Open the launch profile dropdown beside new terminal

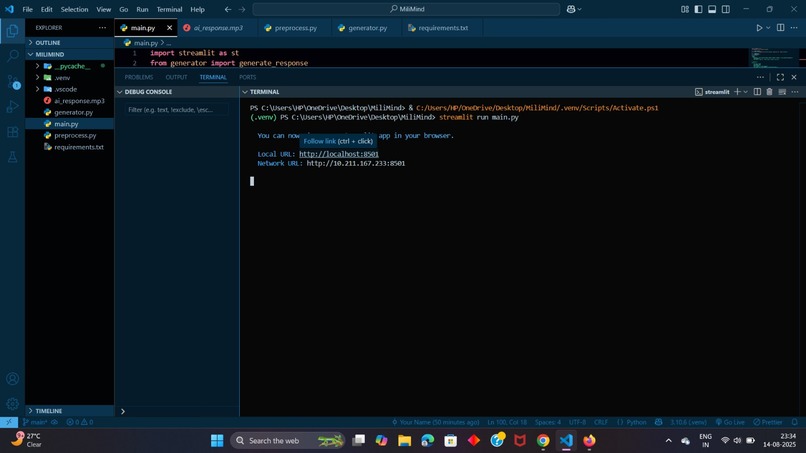745,92
